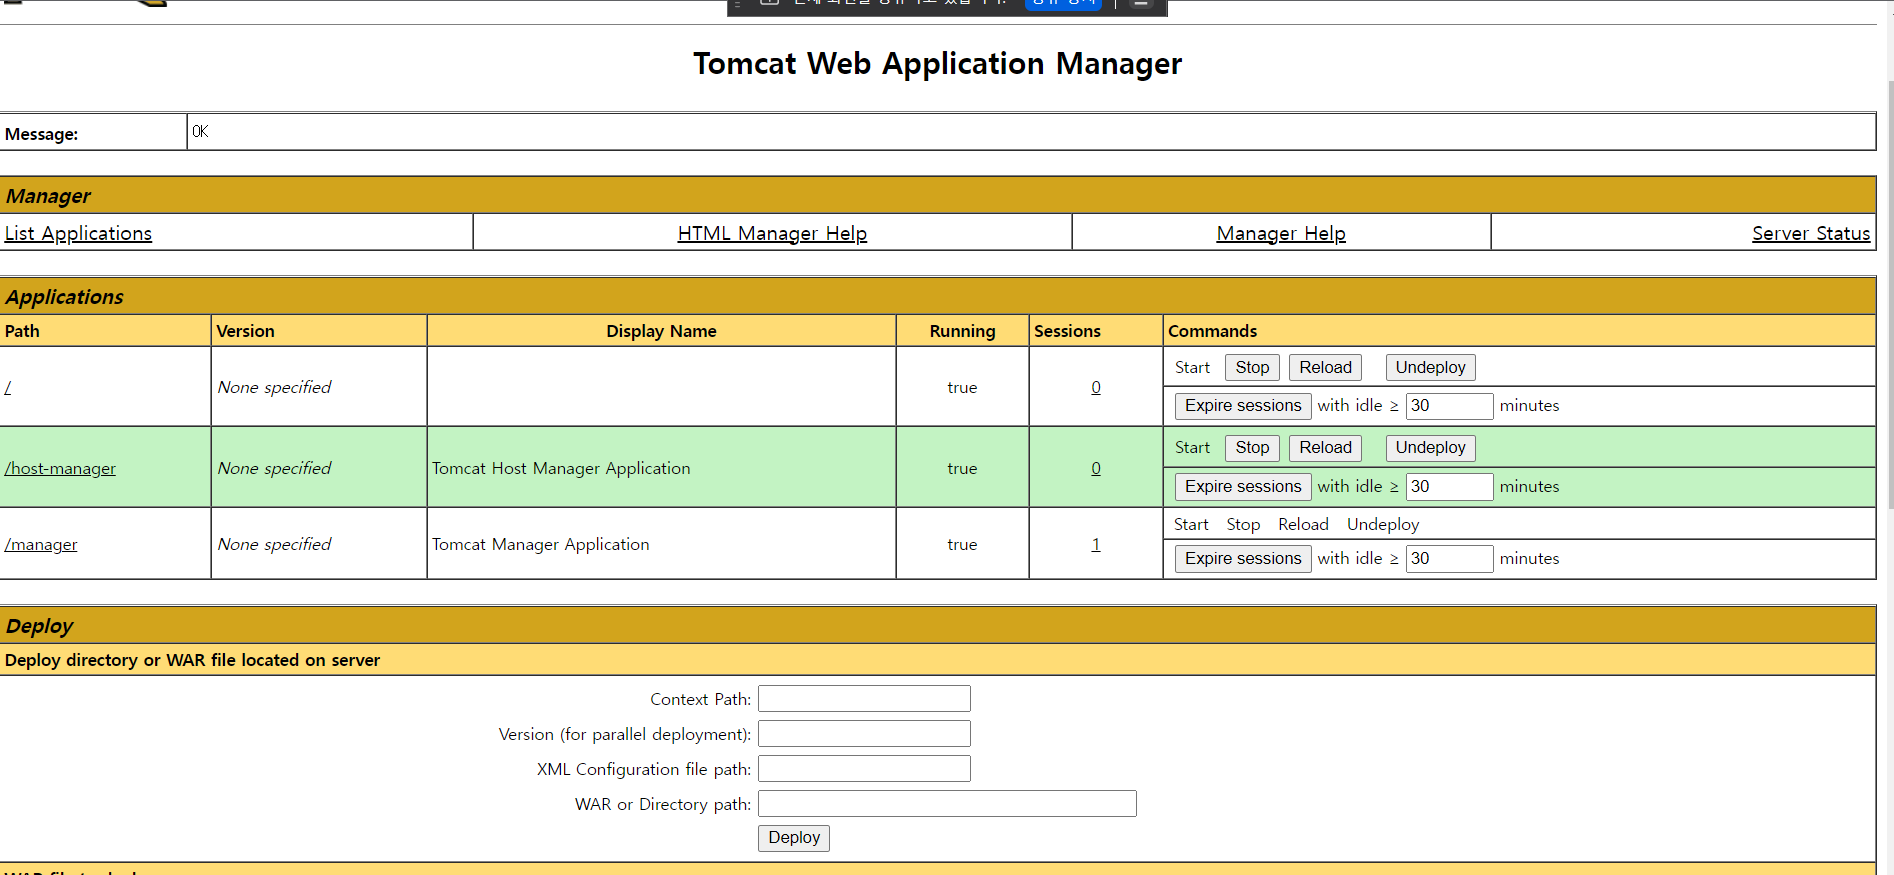Click "Deploy directory or WAR file located on server"
The image size is (1894, 875).
(192, 660)
